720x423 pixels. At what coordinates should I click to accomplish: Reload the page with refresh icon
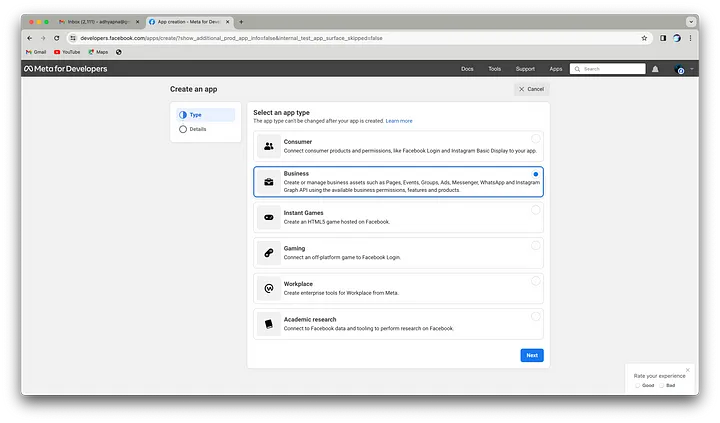(x=56, y=38)
